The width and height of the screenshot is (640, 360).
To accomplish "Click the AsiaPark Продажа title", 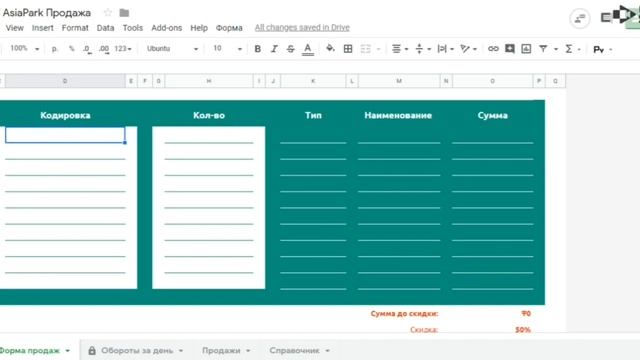I will coord(47,13).
